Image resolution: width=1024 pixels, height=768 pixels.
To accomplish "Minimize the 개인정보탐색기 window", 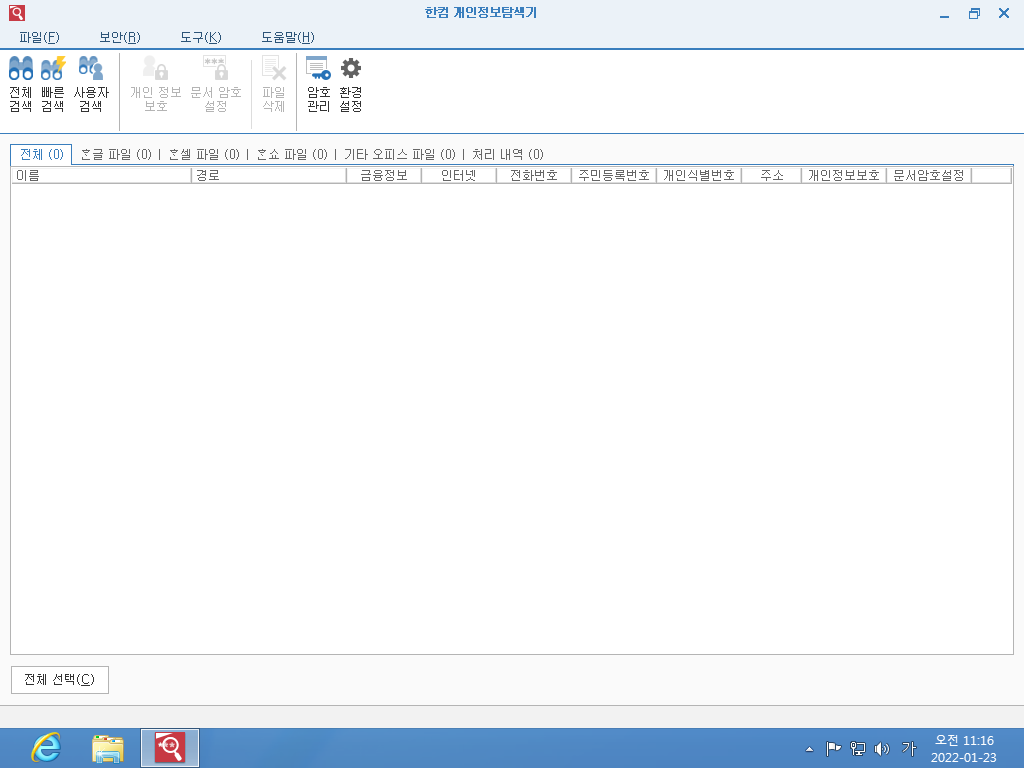I will point(944,14).
